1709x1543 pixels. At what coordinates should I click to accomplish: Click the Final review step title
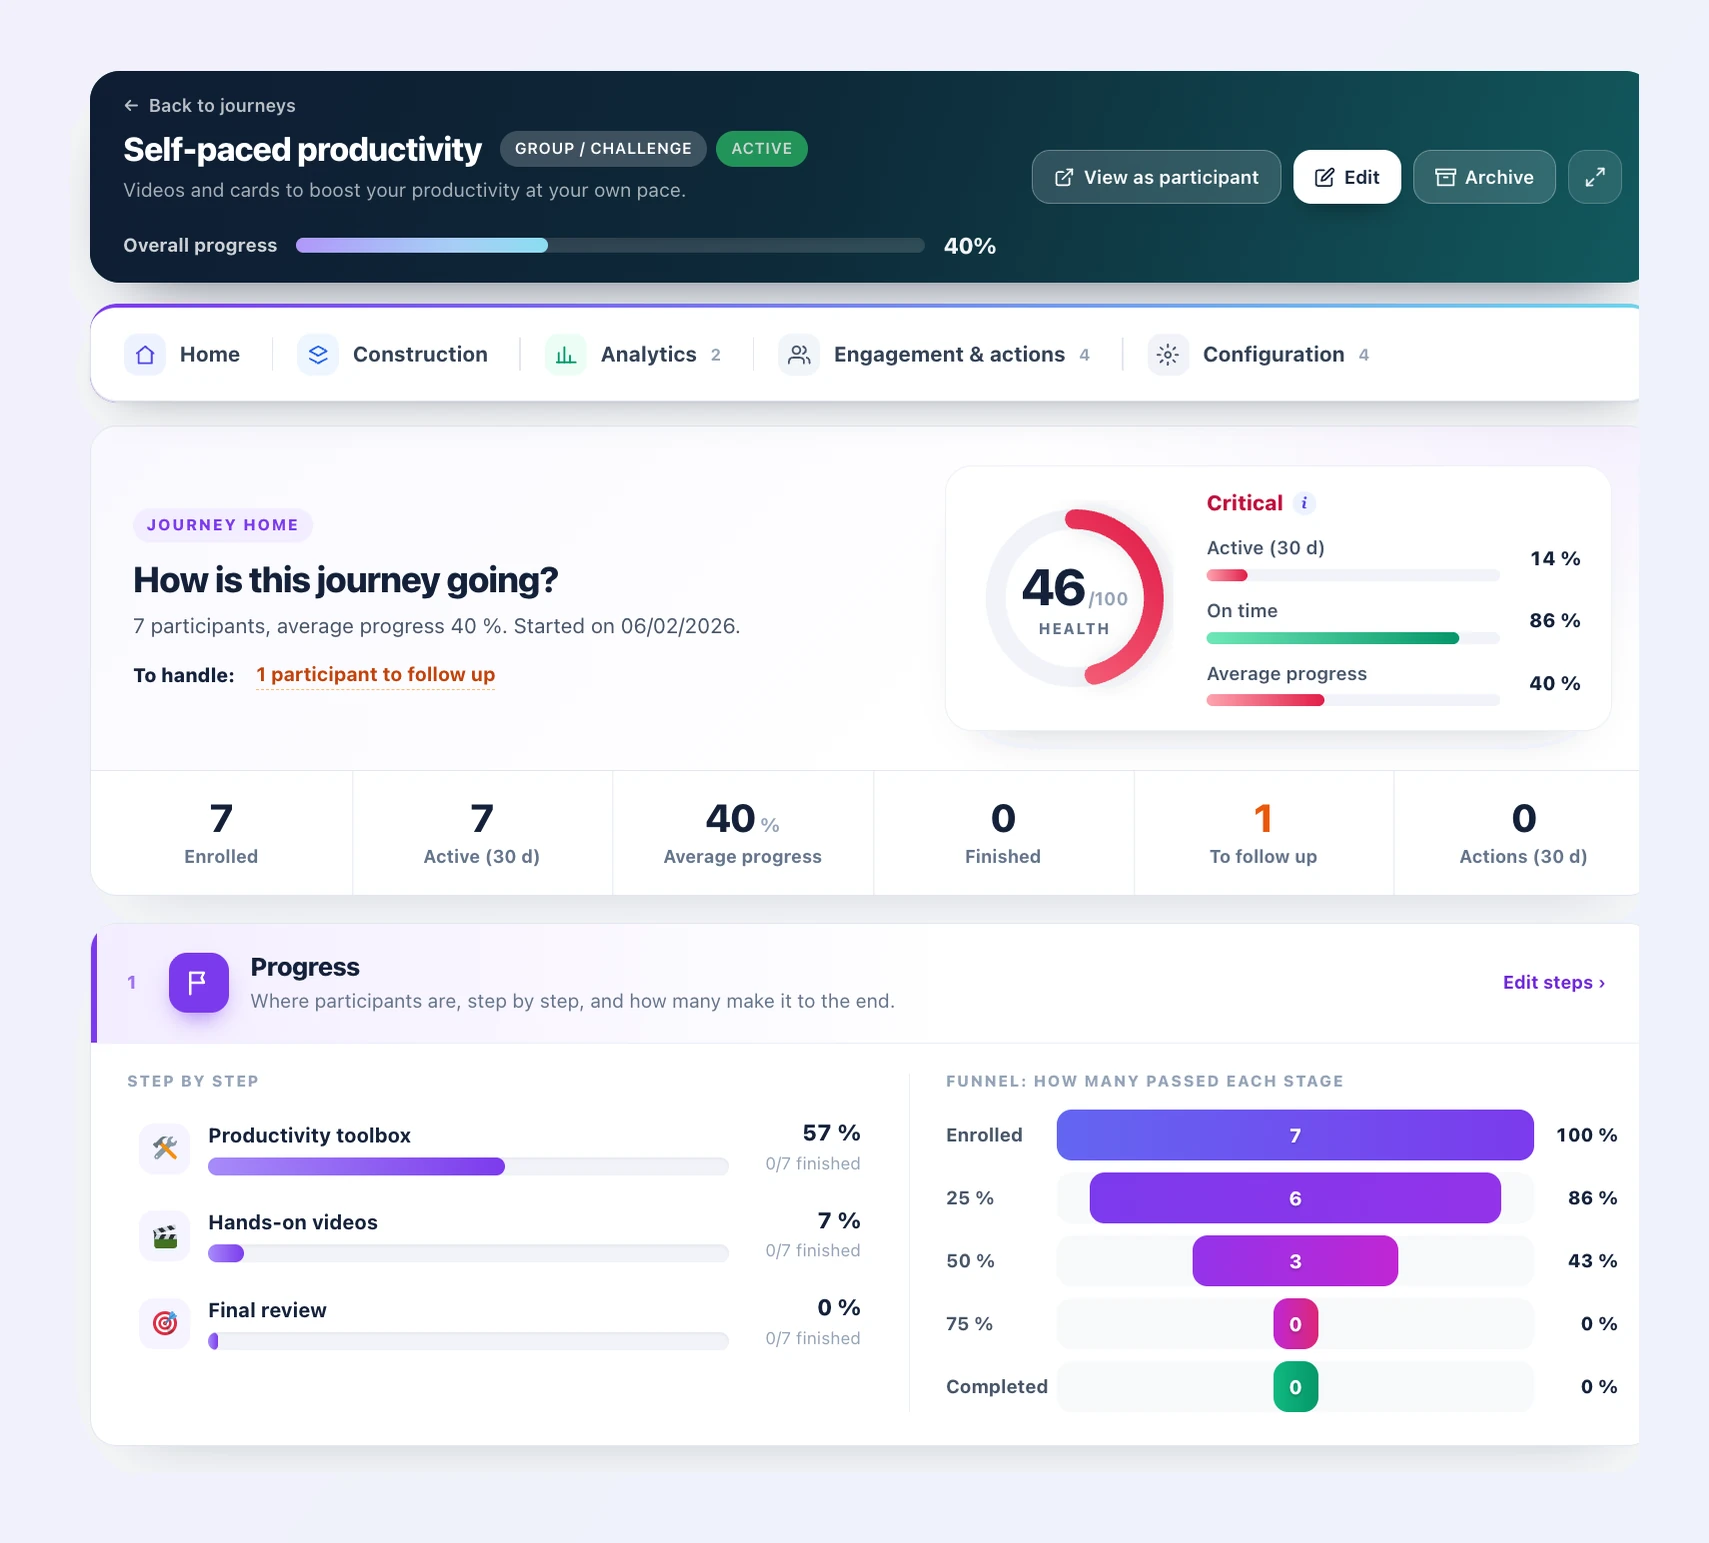tap(267, 1310)
